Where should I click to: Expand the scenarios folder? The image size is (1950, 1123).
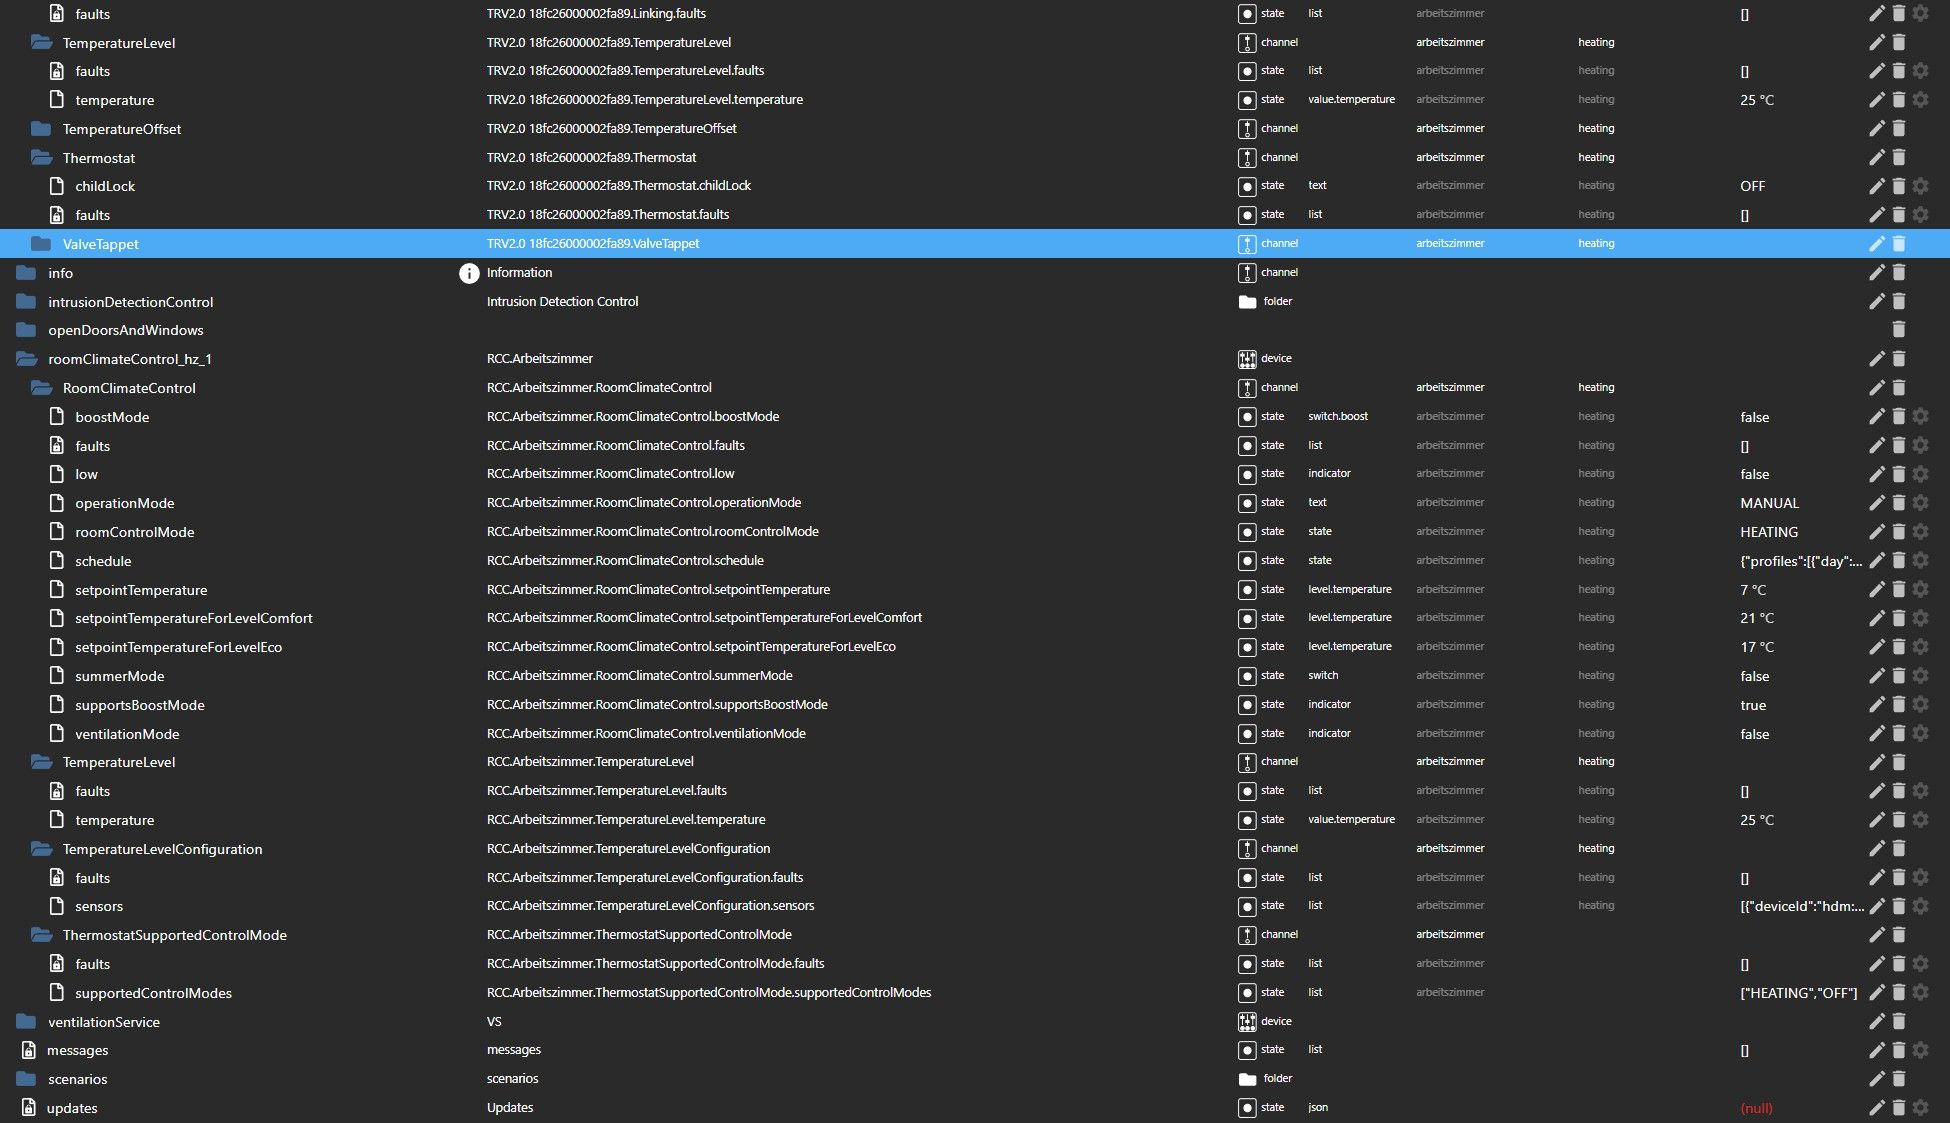click(x=26, y=1079)
